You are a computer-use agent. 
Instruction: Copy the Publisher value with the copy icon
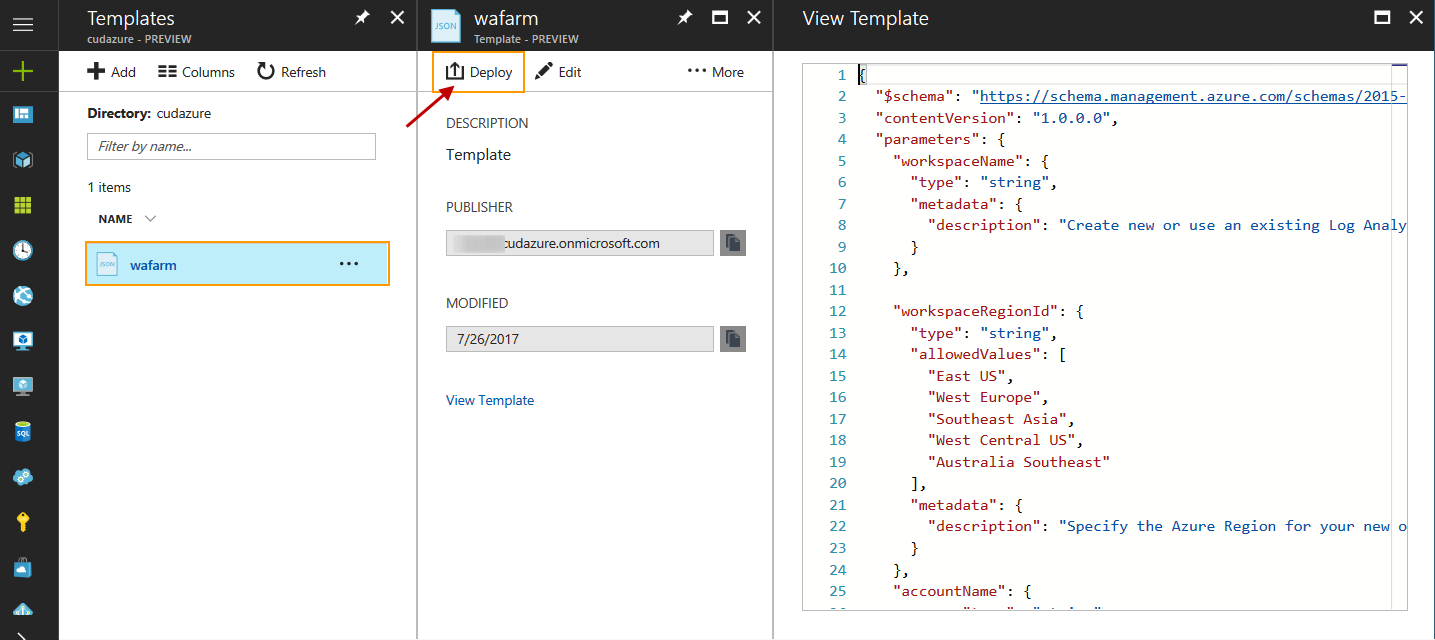tap(732, 242)
